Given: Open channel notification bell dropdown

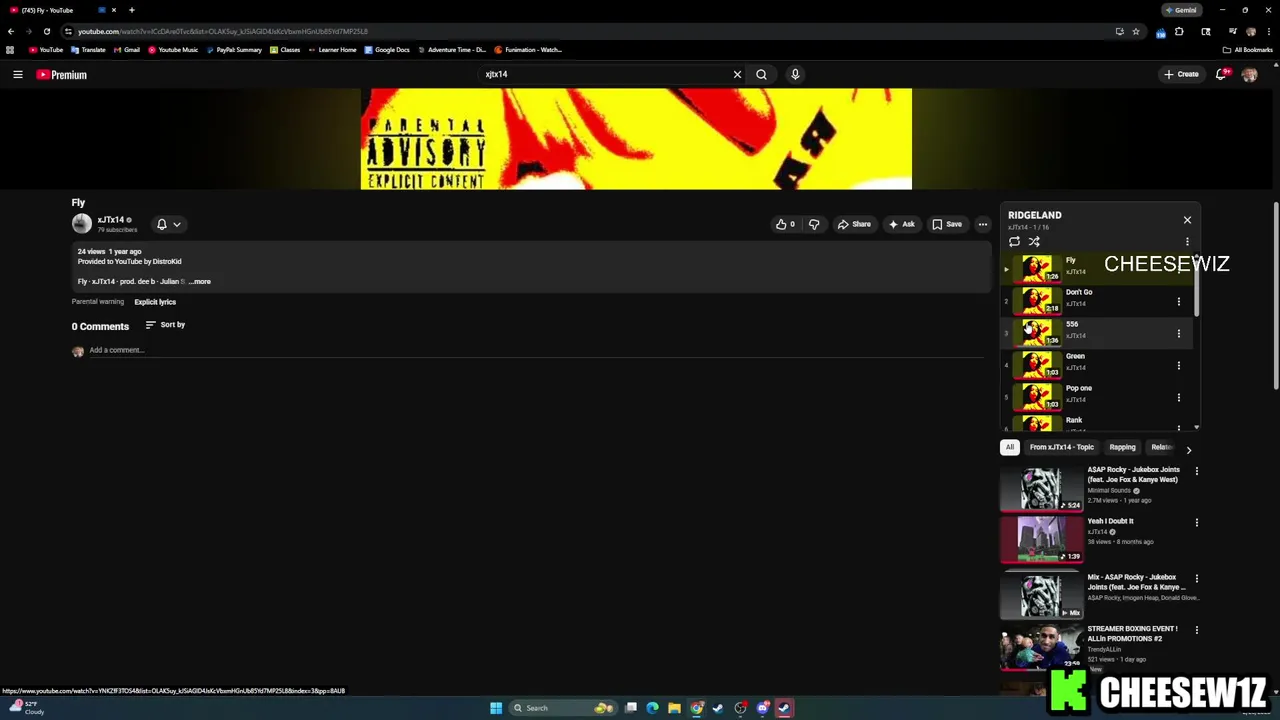Looking at the screenshot, I should click(168, 224).
